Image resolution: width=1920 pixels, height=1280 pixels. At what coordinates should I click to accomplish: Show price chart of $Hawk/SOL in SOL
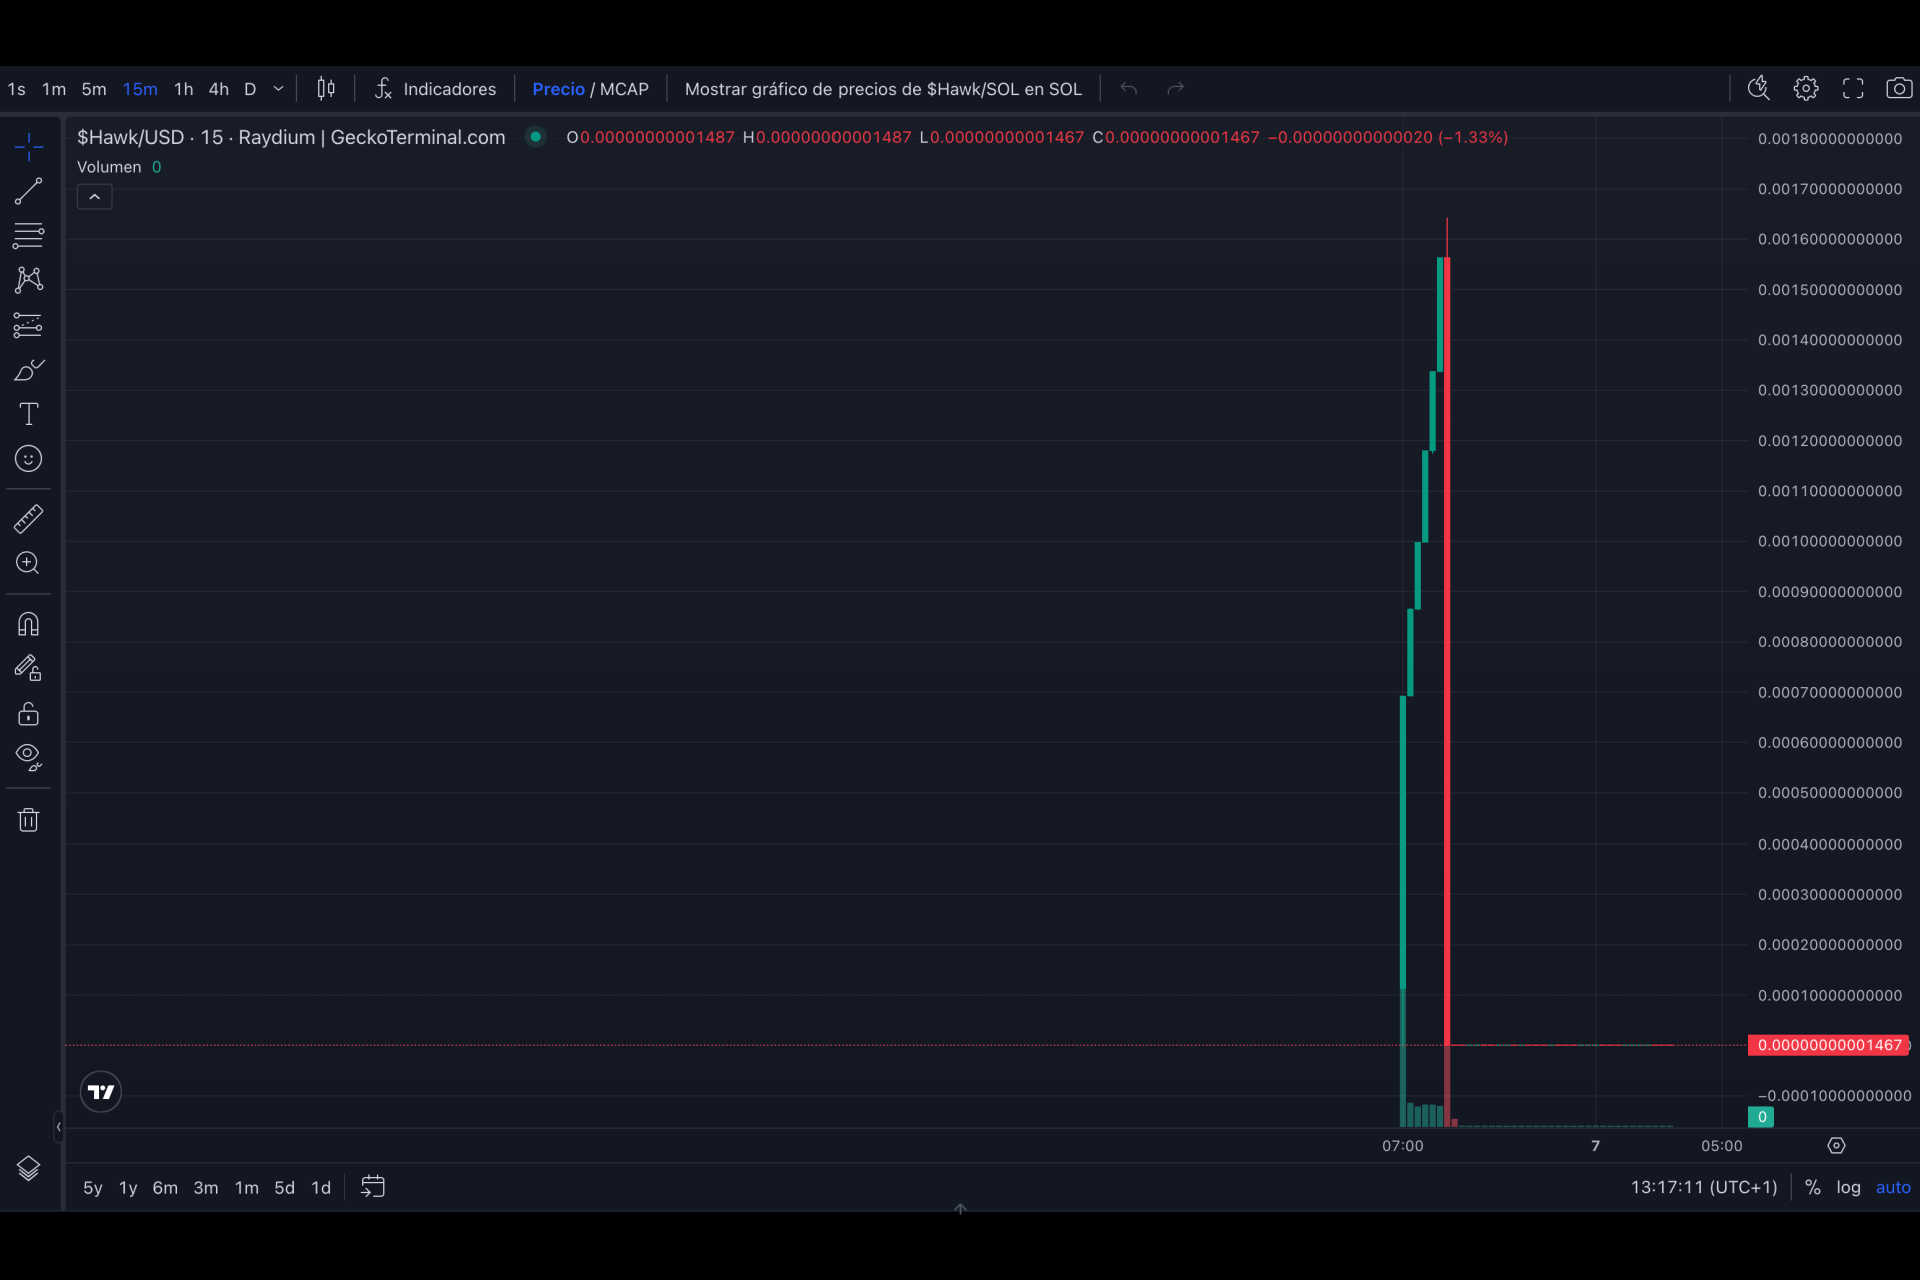tap(883, 89)
